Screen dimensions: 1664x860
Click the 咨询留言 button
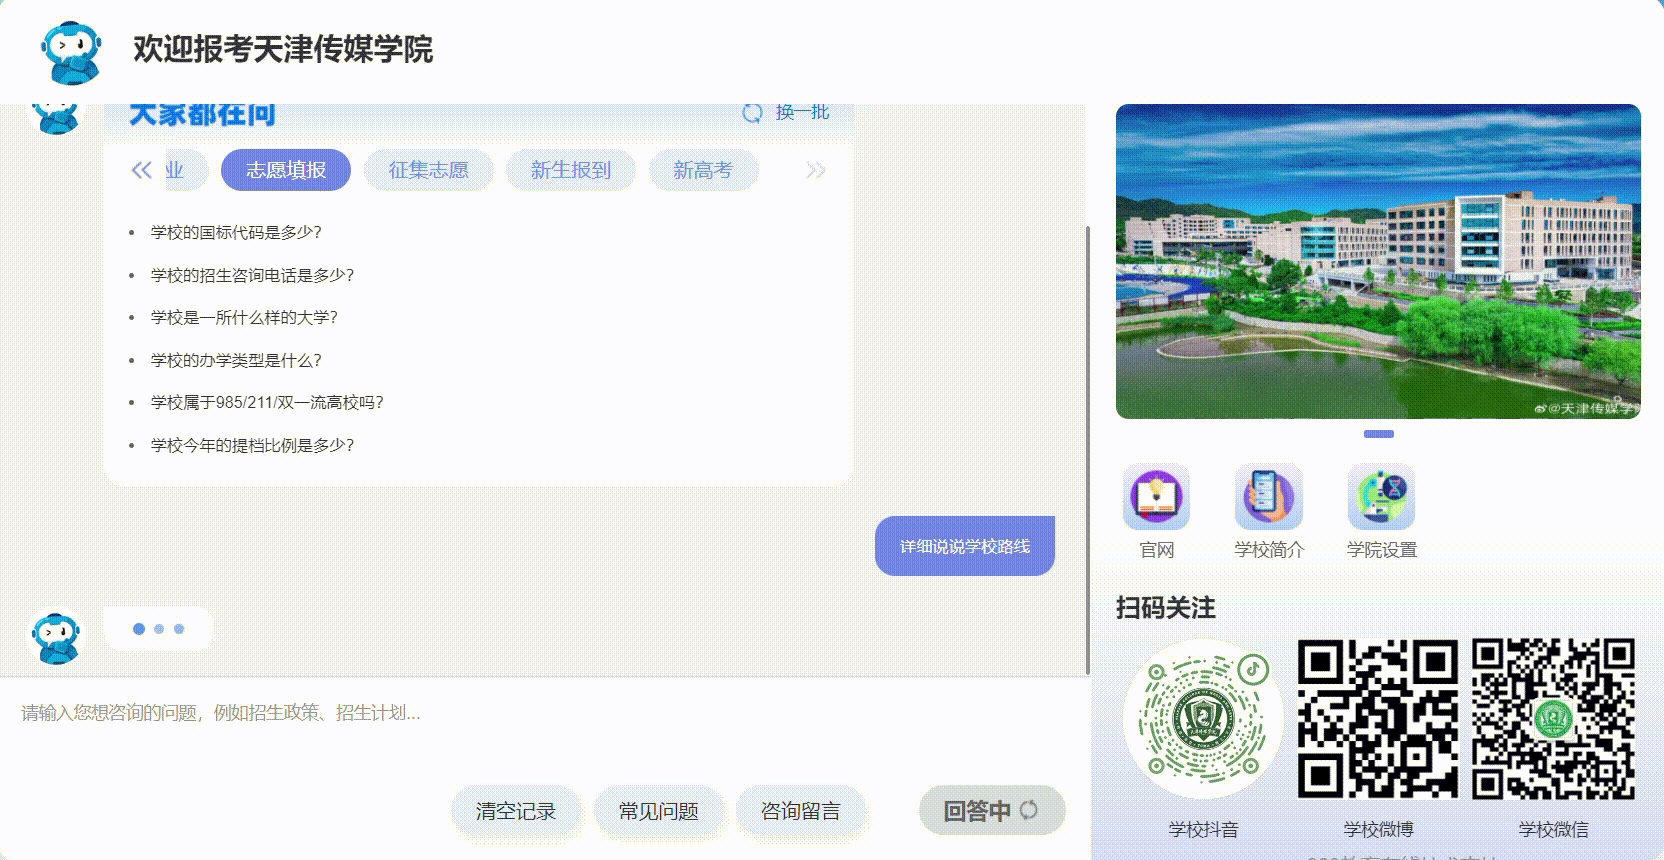coord(800,811)
